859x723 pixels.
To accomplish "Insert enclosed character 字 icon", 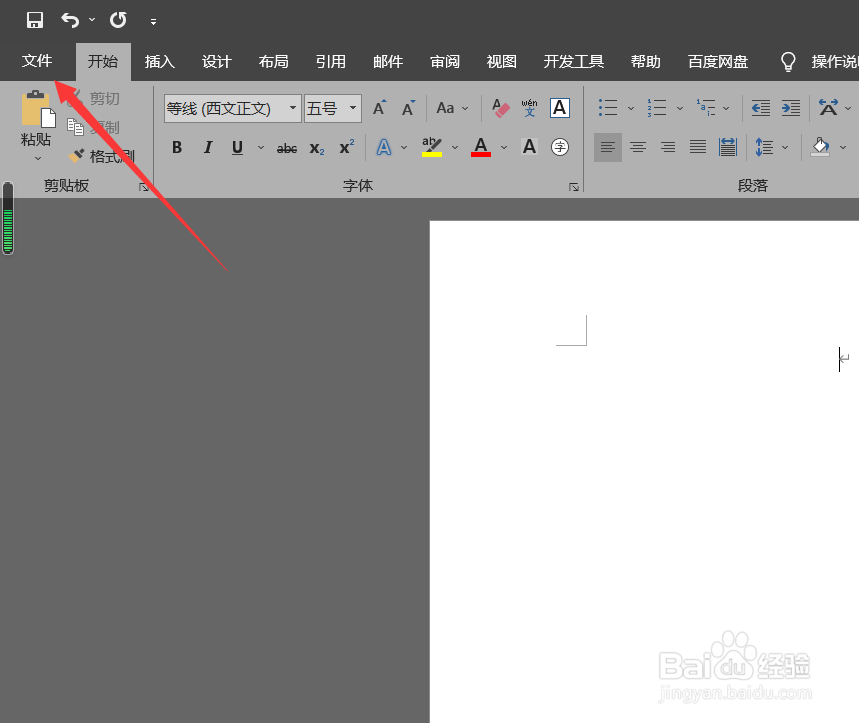I will tap(559, 147).
